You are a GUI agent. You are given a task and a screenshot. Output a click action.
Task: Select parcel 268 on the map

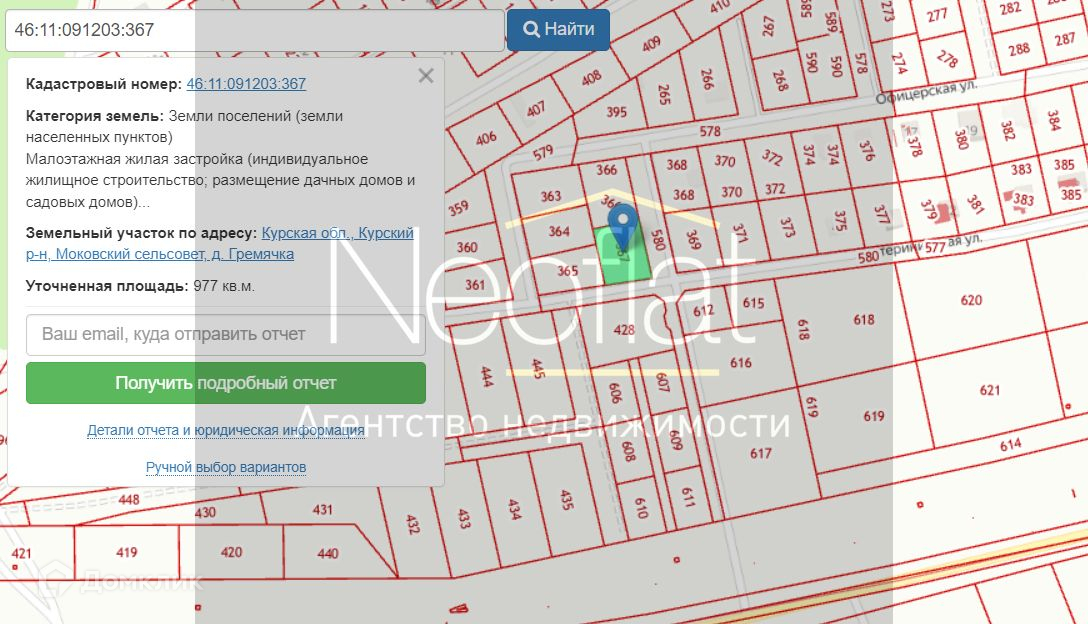pyautogui.click(x=780, y=81)
